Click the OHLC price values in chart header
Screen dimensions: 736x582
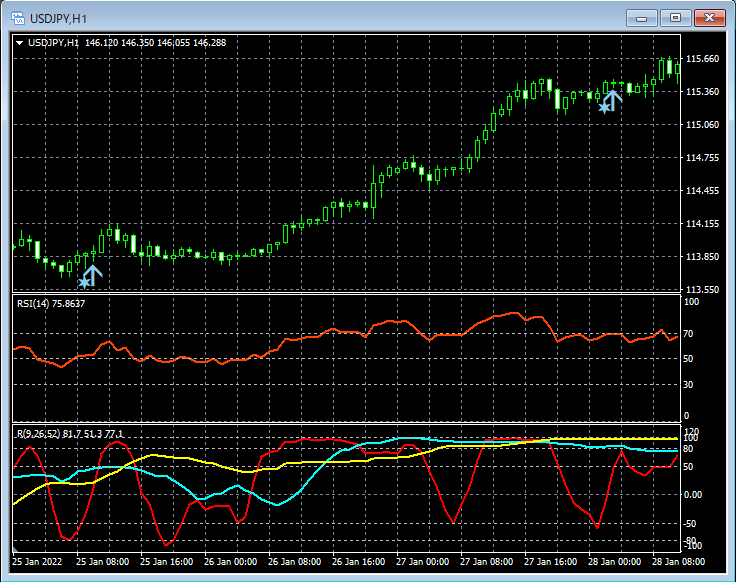155,43
